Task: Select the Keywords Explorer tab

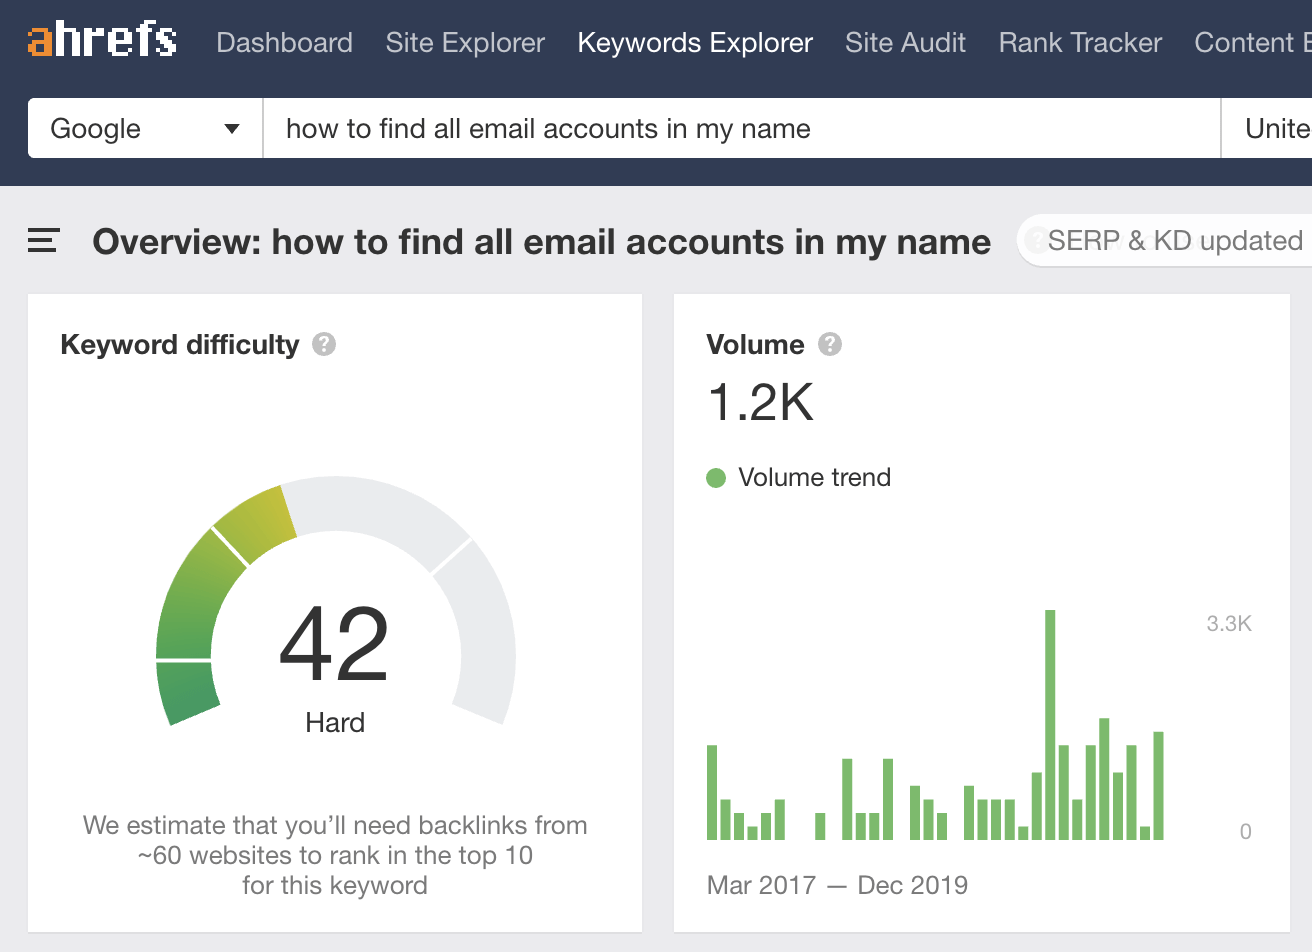Action: [695, 43]
